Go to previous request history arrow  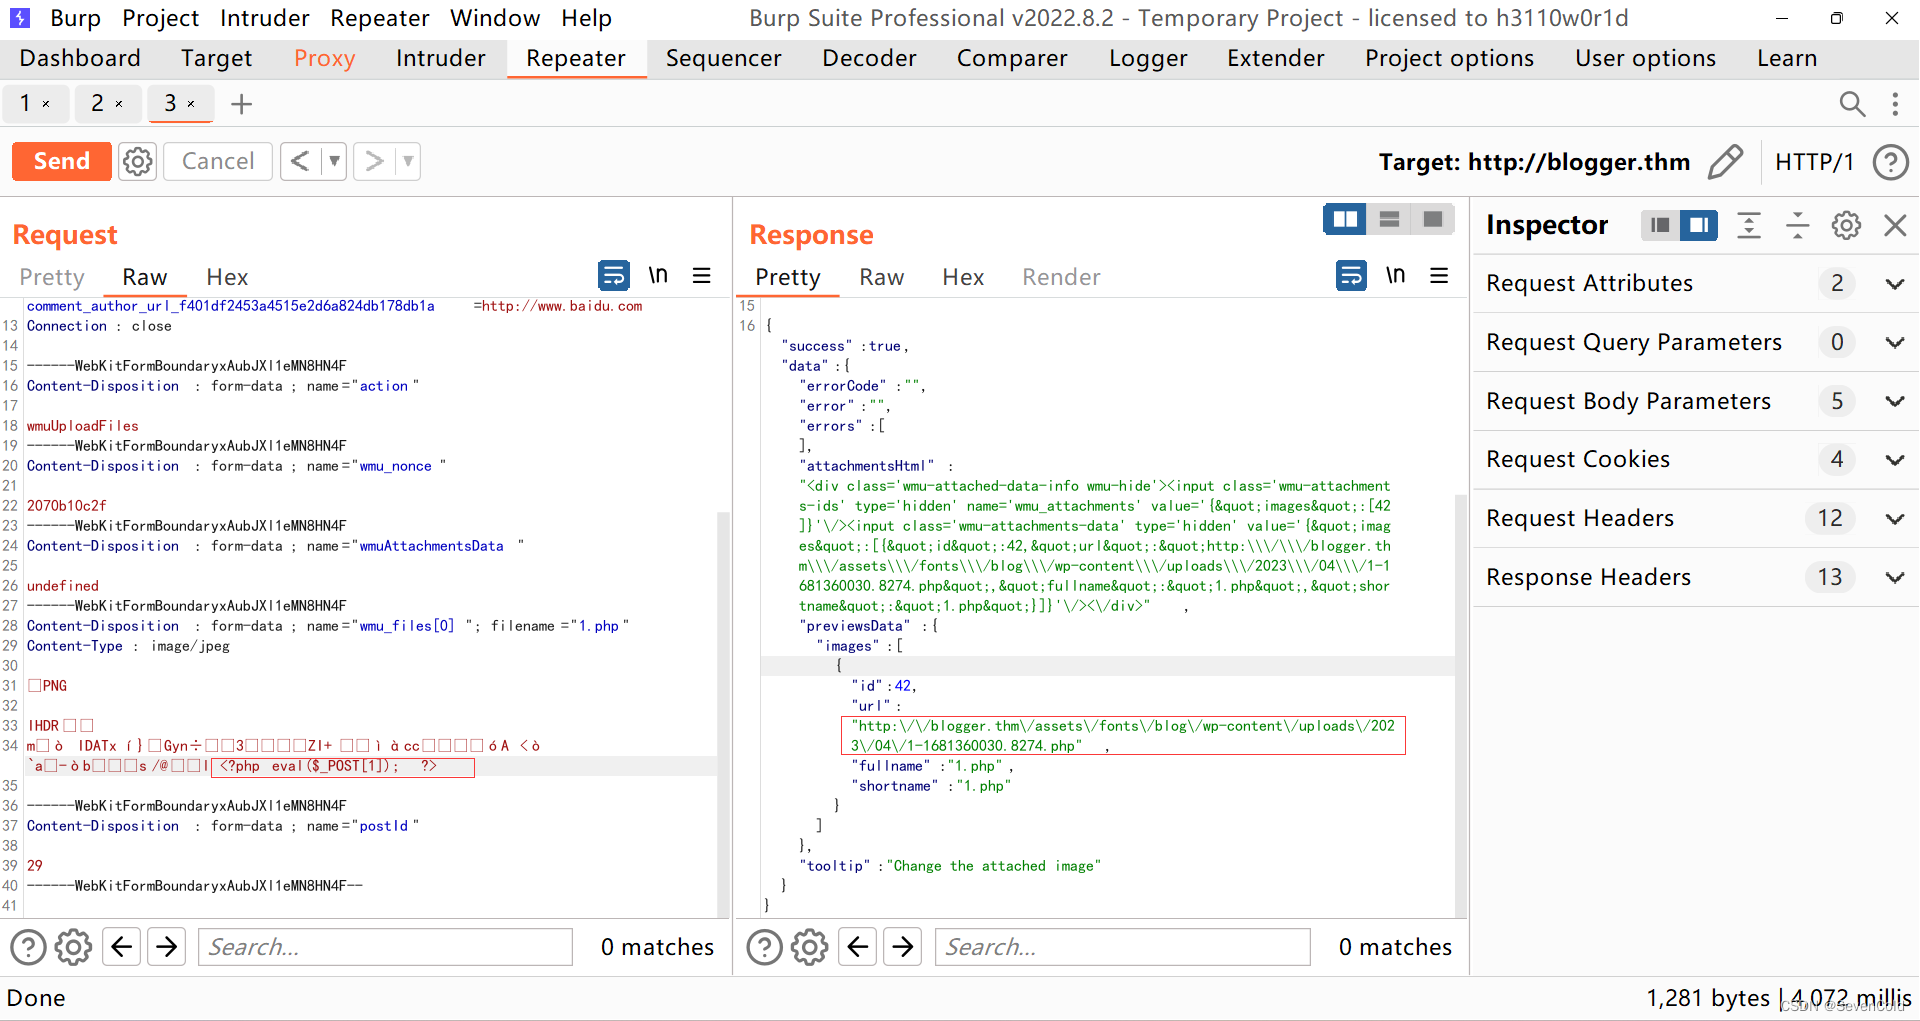300,161
